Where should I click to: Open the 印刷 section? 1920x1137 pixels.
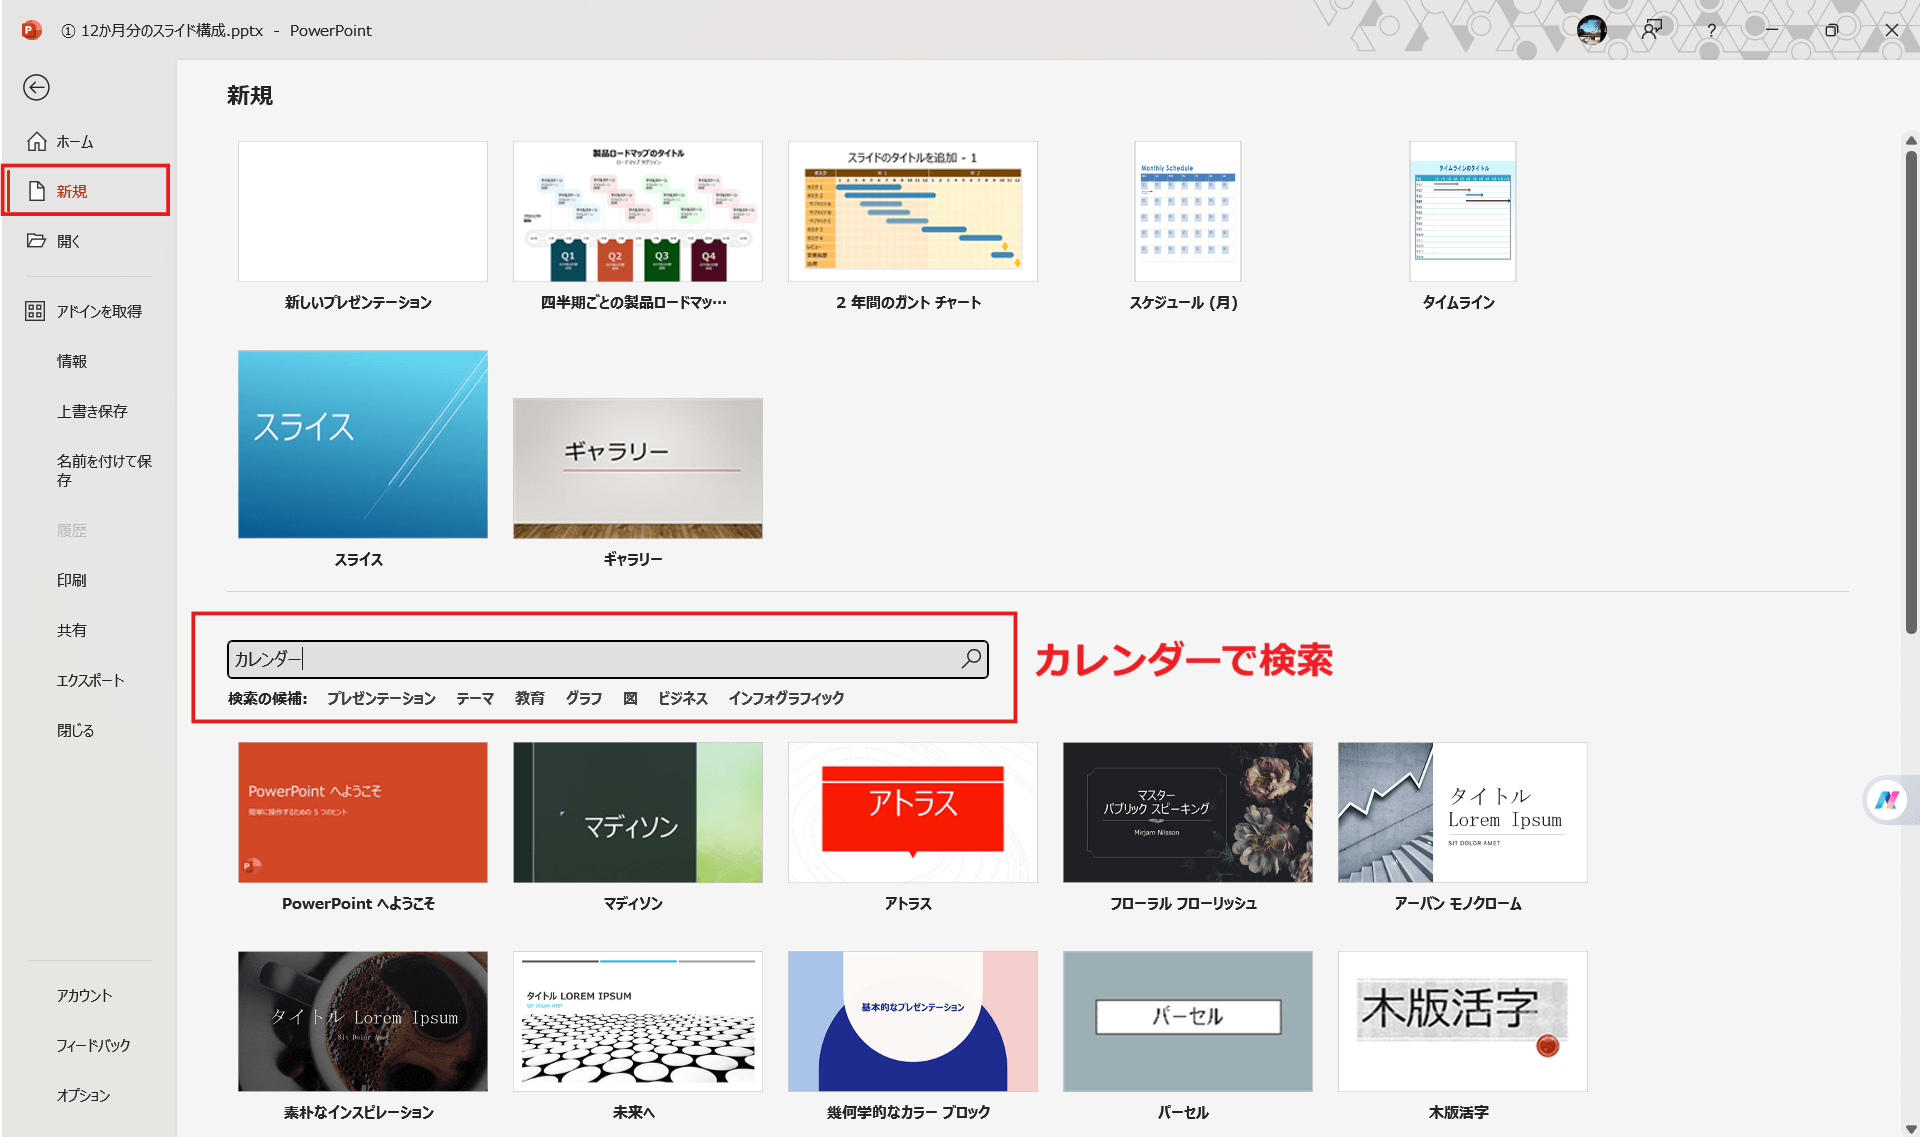pos(72,579)
